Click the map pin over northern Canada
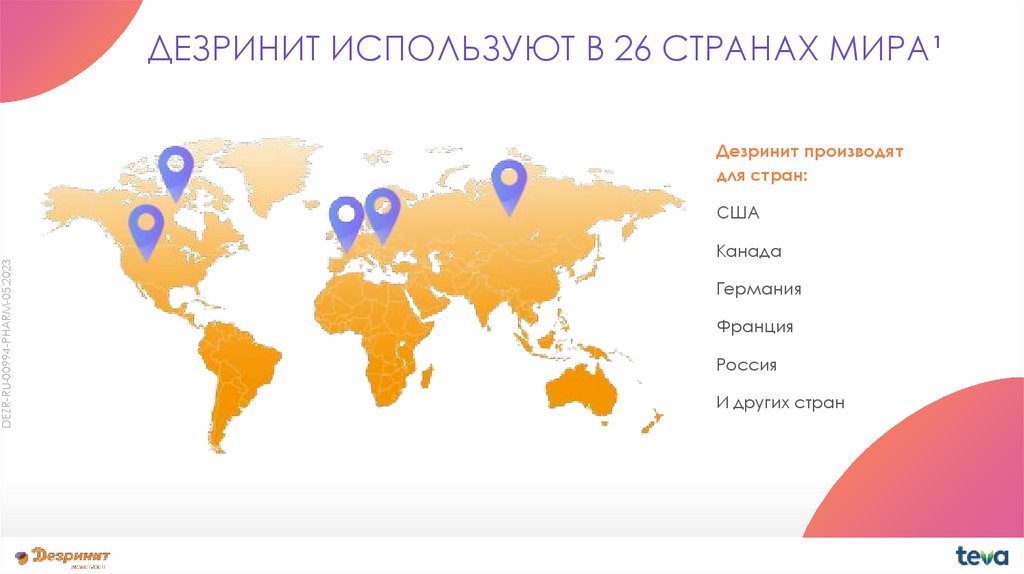Viewport: 1024px width, 574px height. coord(176,173)
